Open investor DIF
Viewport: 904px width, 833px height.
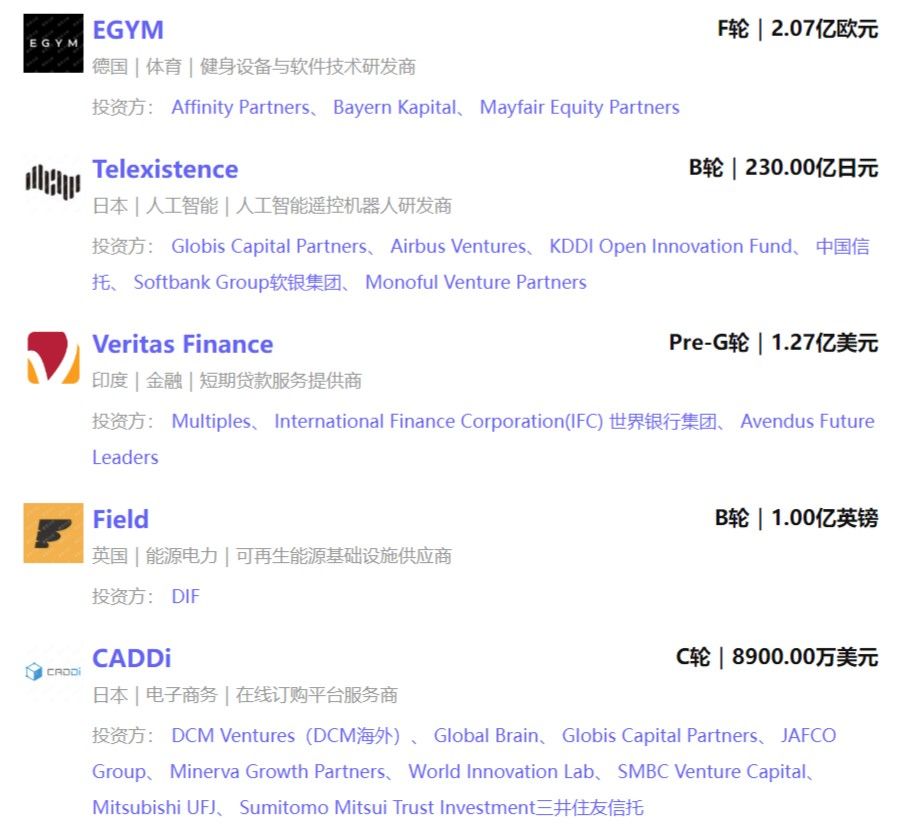[186, 597]
